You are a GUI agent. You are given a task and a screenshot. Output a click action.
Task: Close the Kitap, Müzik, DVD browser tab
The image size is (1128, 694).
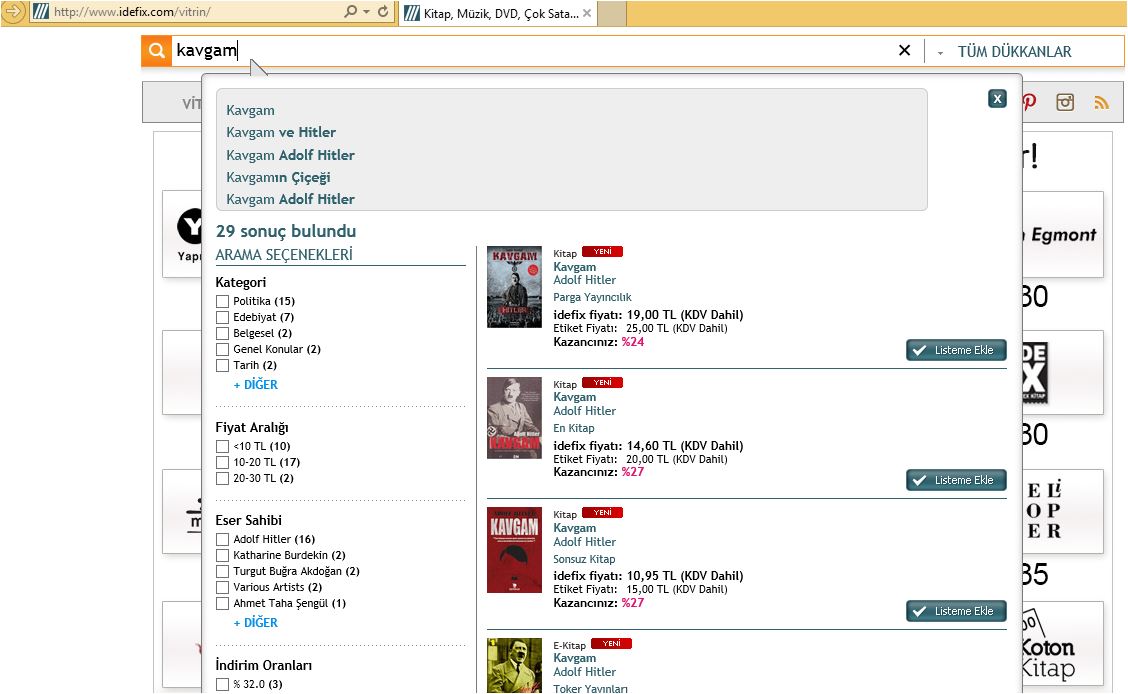click(587, 13)
